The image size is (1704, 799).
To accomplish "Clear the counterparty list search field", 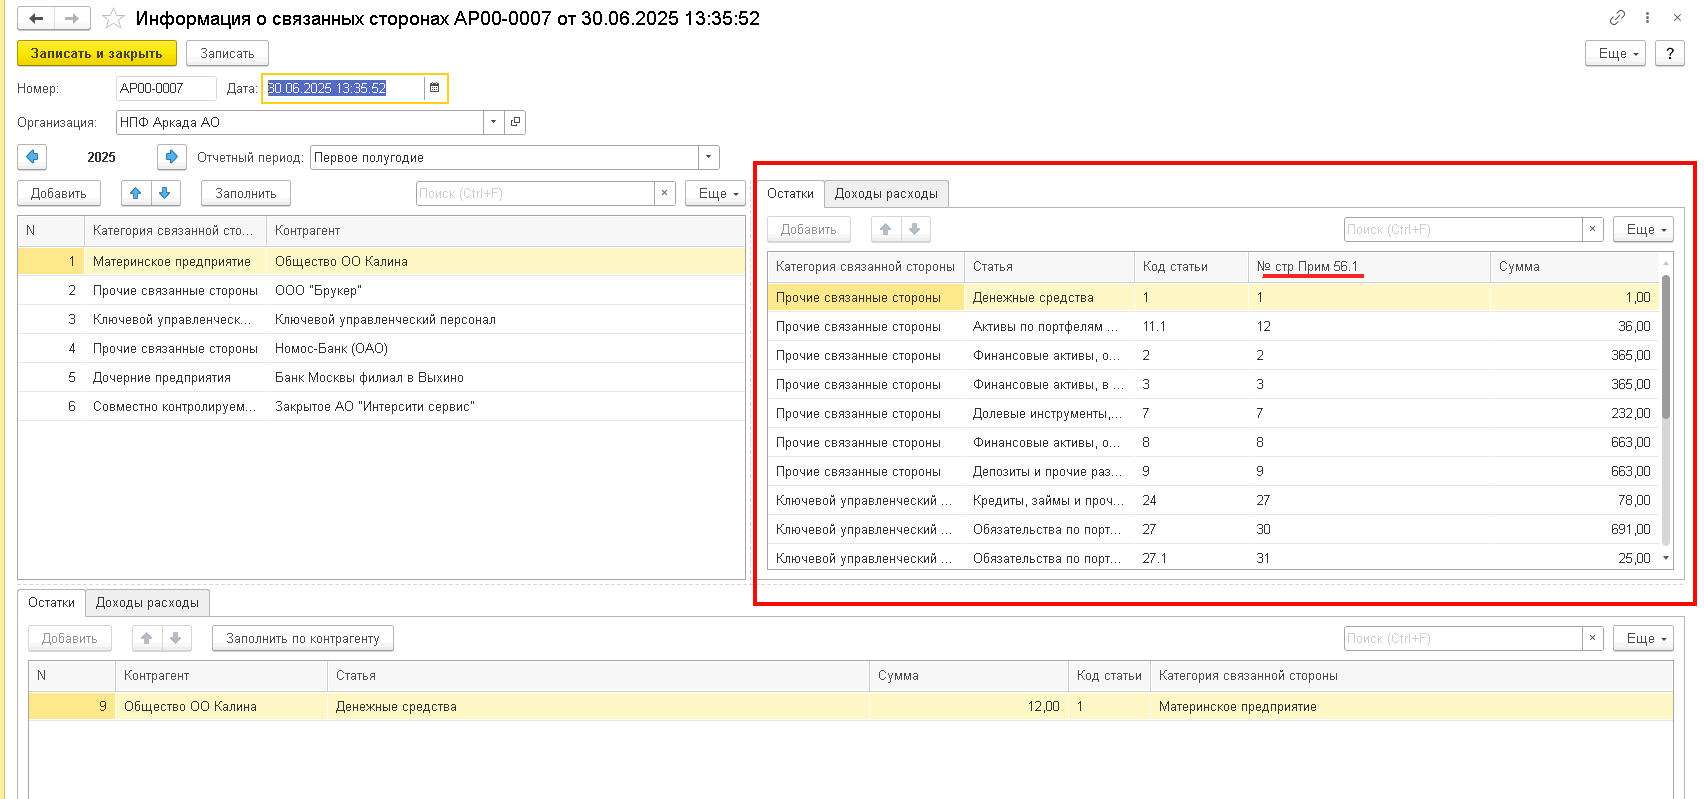I will coord(665,193).
